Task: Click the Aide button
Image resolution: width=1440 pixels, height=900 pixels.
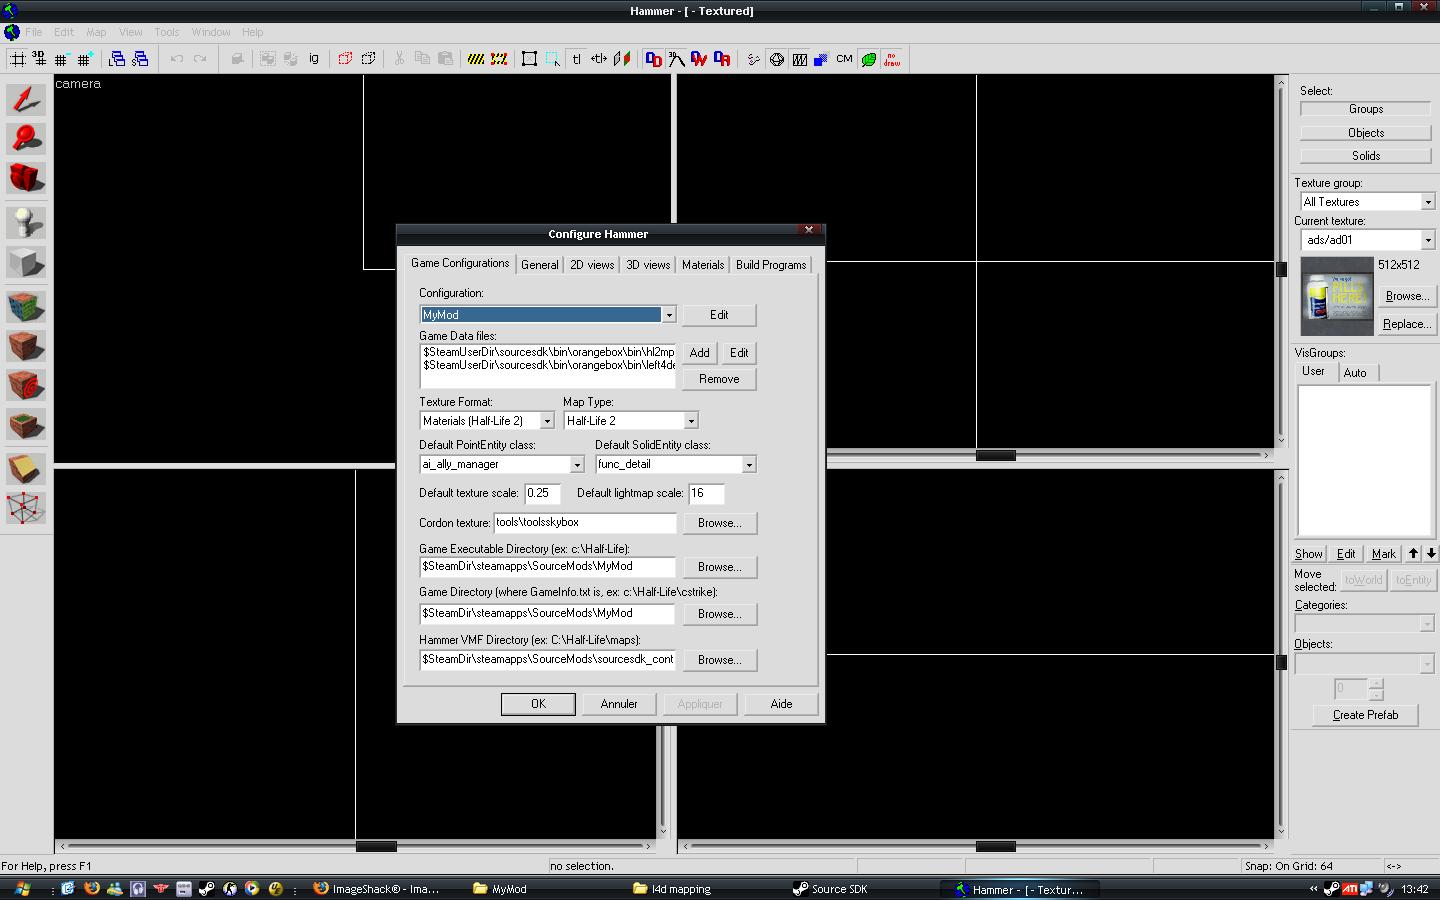Action: (x=781, y=704)
